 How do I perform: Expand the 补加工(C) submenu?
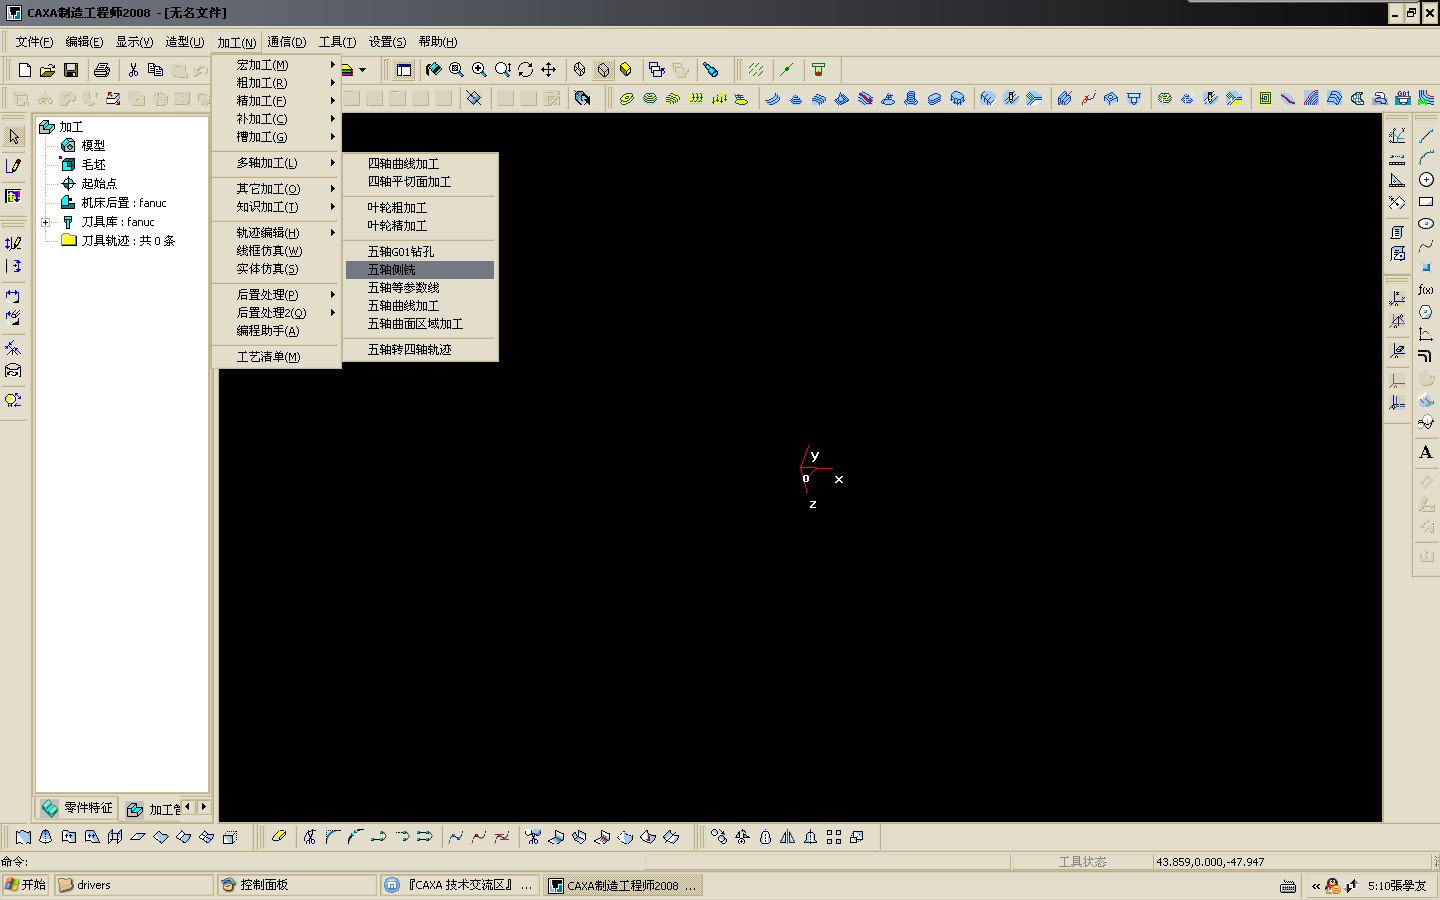tap(276, 119)
